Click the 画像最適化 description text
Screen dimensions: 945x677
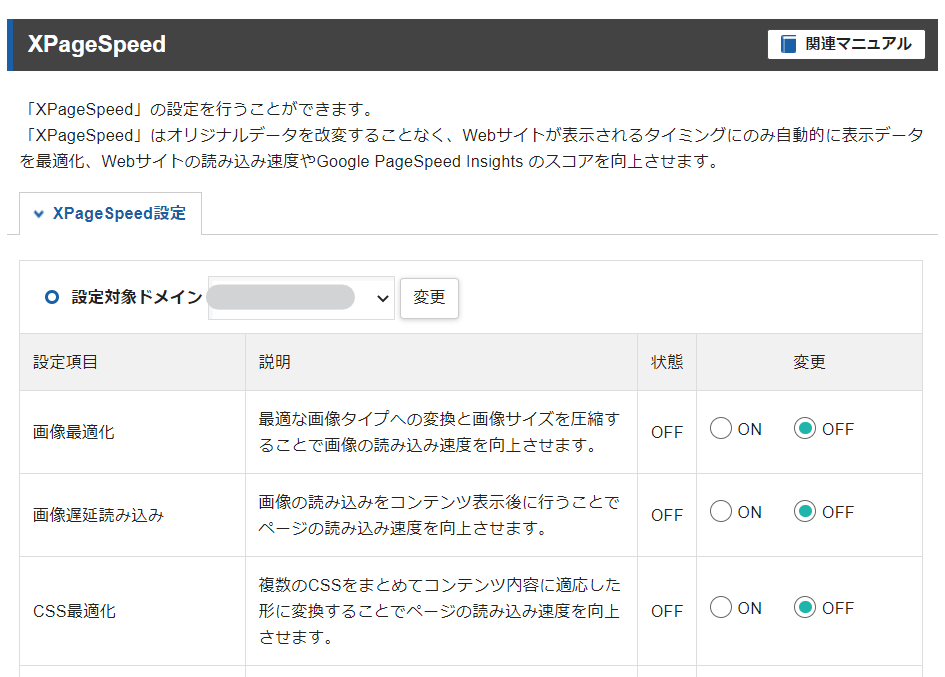(x=439, y=432)
